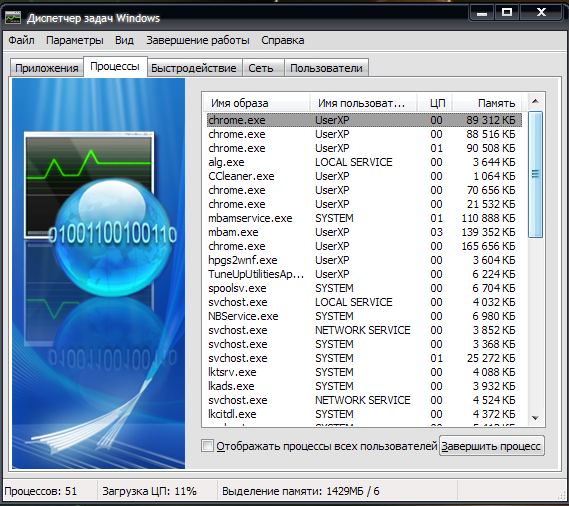This screenshot has height=506, width=569.
Task: Click the Task Manager title bar icon
Action: point(13,17)
